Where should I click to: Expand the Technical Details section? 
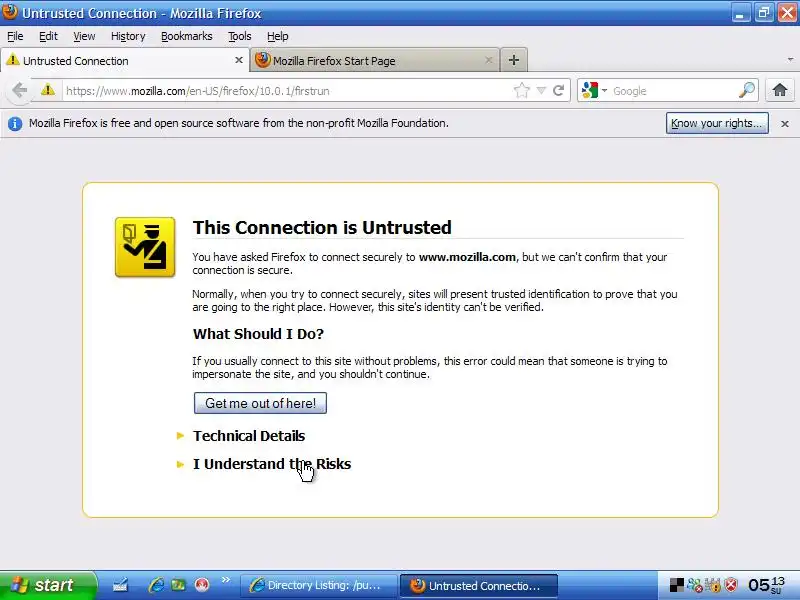tap(249, 436)
